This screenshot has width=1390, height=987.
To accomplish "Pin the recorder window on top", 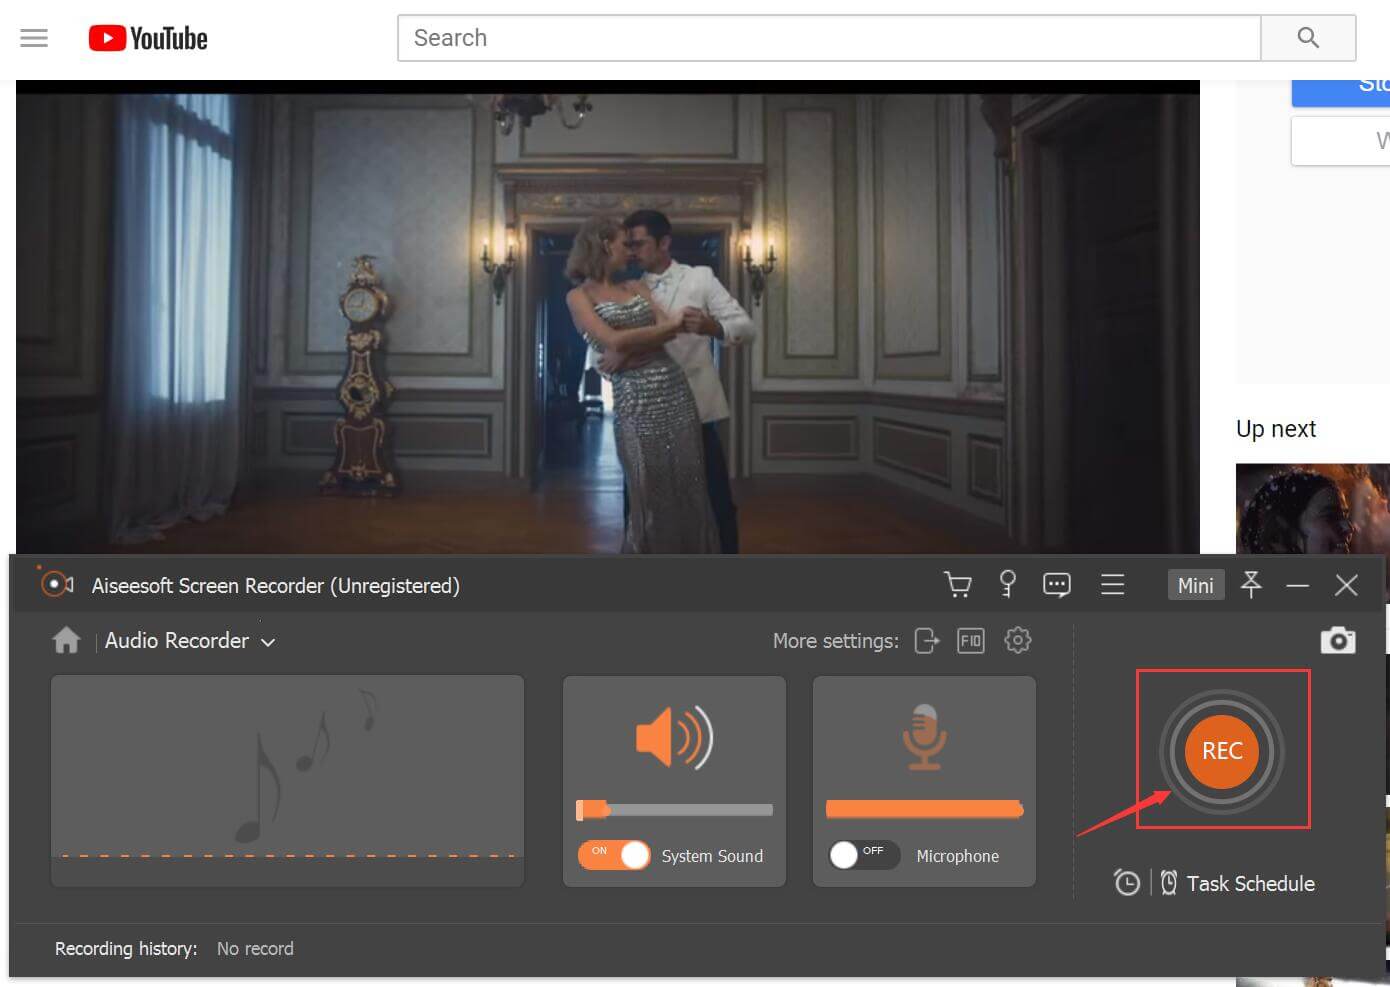I will (1251, 584).
